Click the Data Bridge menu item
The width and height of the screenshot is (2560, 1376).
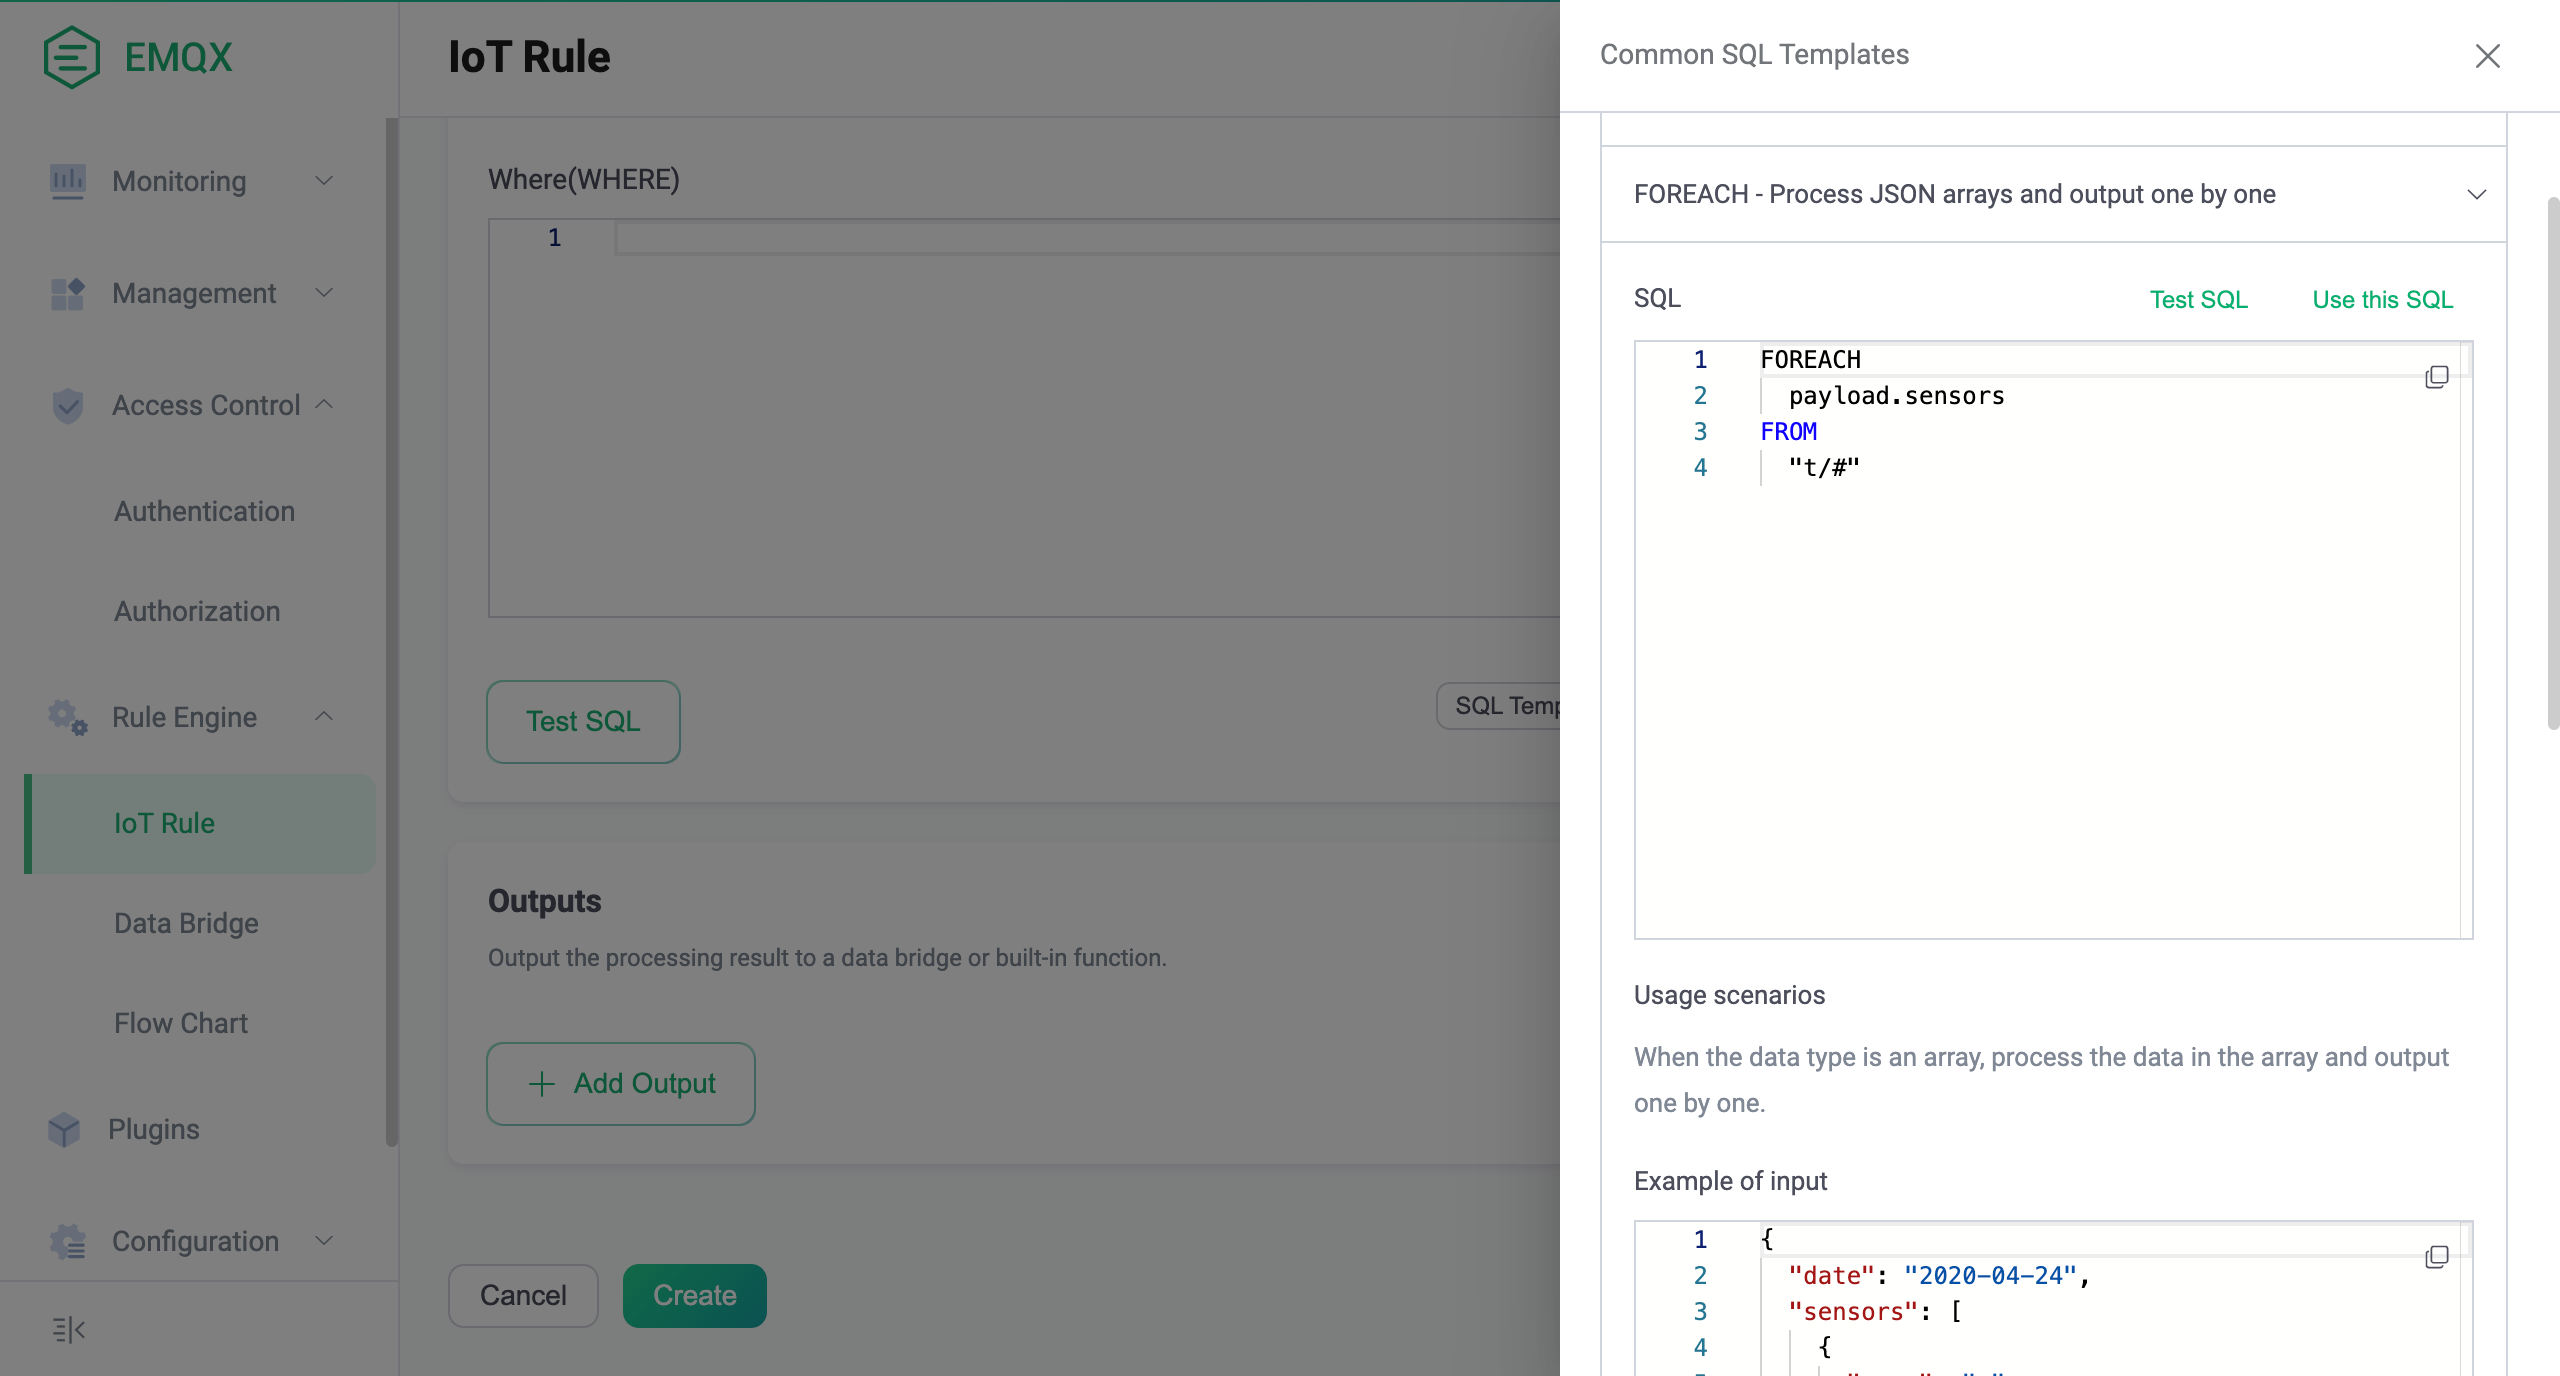click(185, 924)
